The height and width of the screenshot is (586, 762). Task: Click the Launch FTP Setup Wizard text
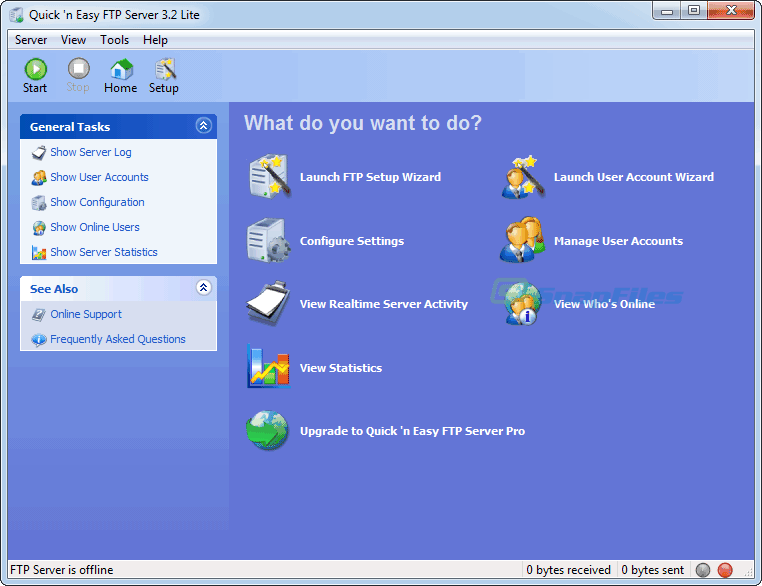tap(370, 177)
